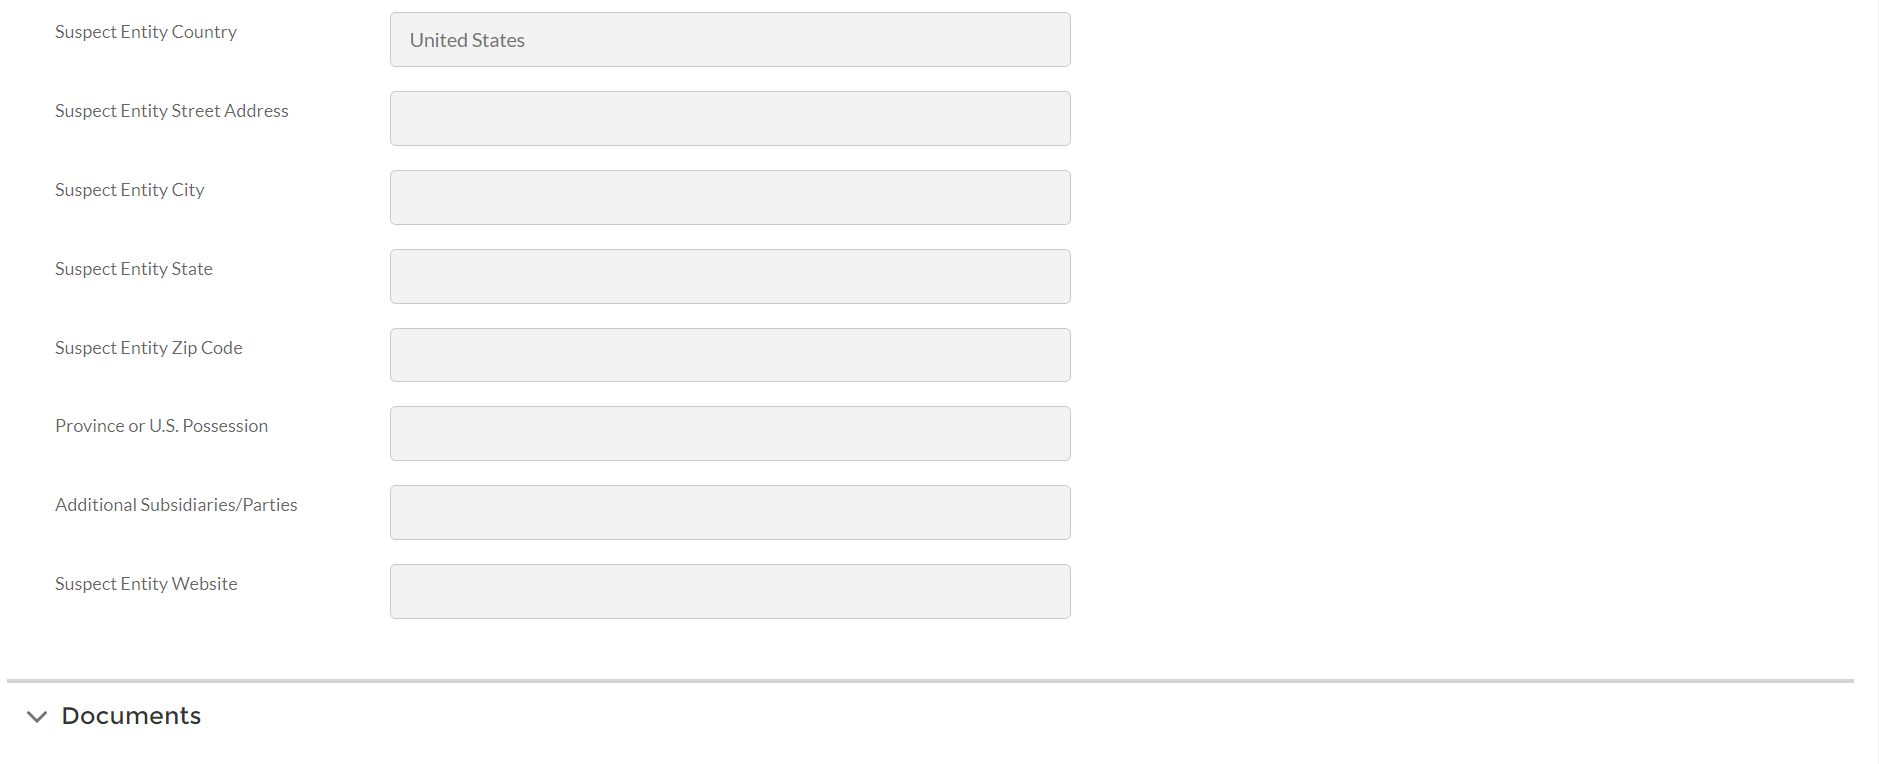Viewport: 1879px width, 764px height.
Task: Click the Suspect Entity City input
Action: coord(730,198)
